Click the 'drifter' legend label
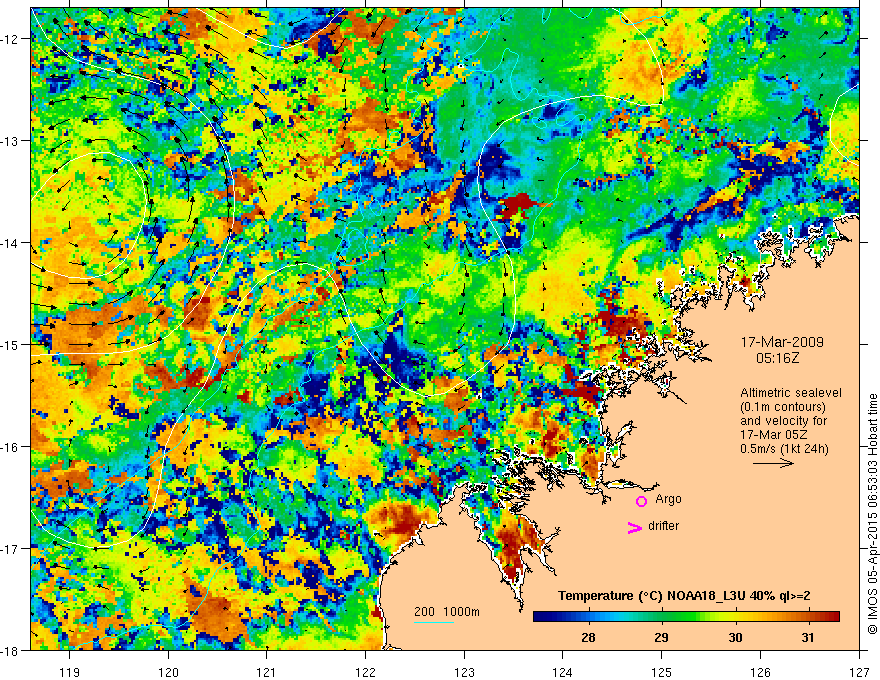Image resolution: width=880 pixels, height=680 pixels. click(663, 526)
